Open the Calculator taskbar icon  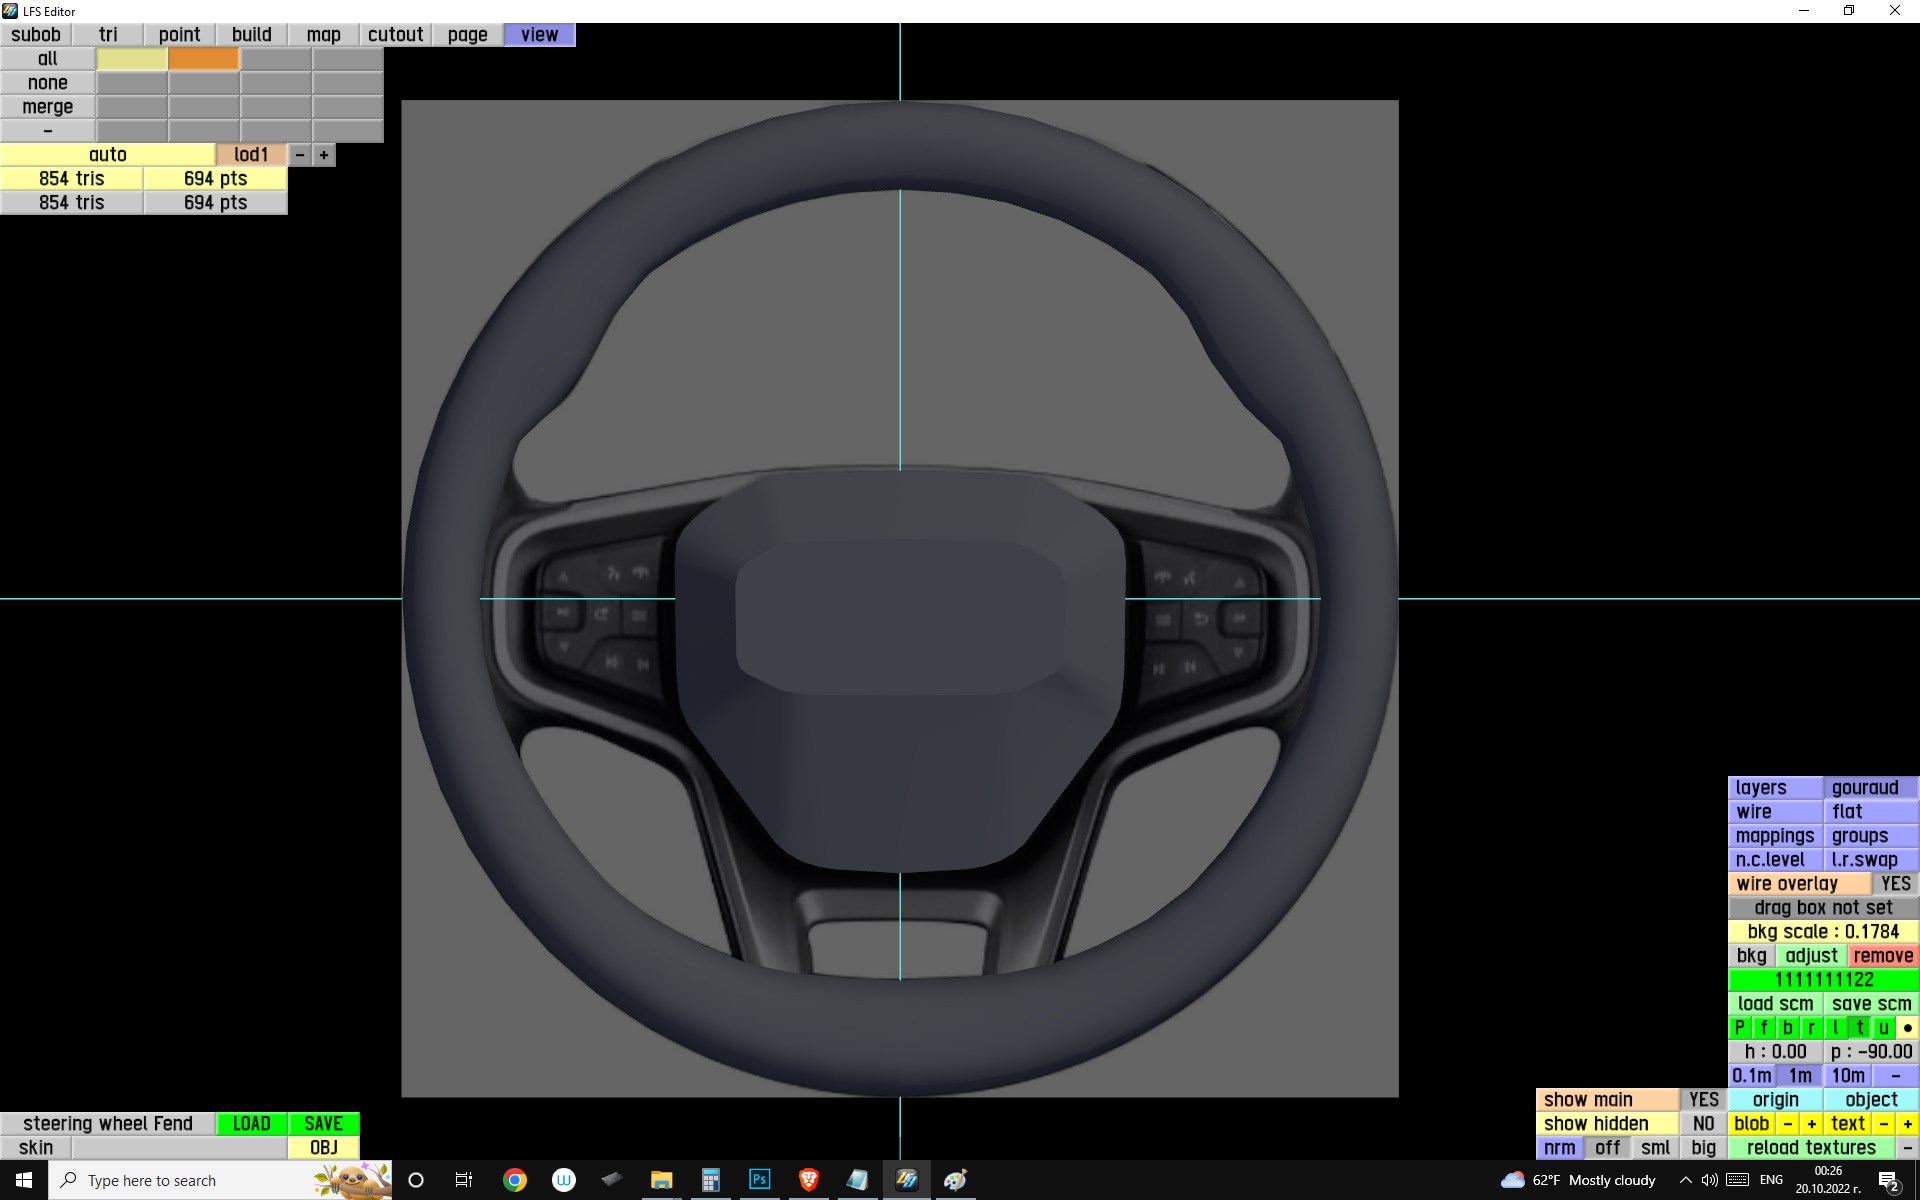(x=710, y=1180)
